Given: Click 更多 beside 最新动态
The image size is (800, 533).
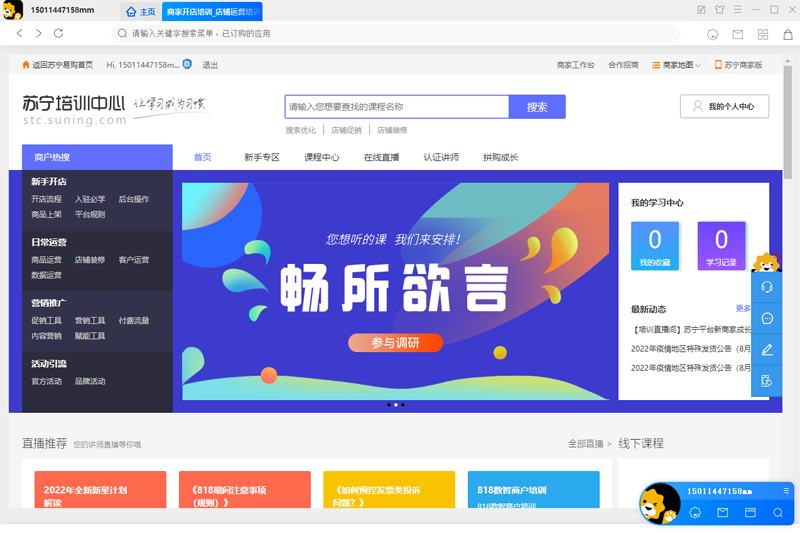Looking at the screenshot, I should click(x=743, y=308).
